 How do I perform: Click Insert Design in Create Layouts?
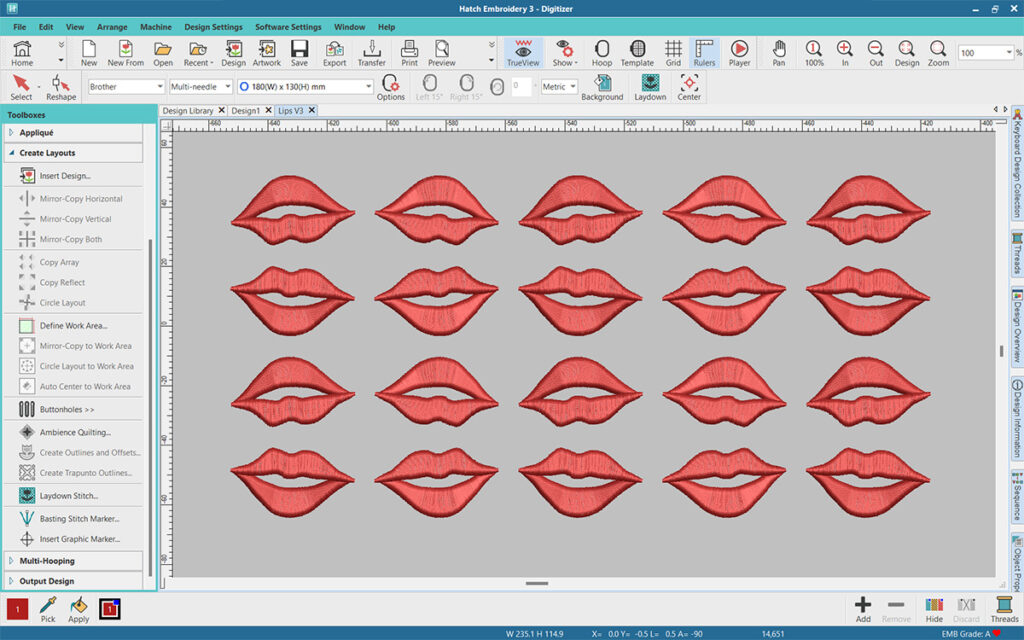(x=65, y=176)
